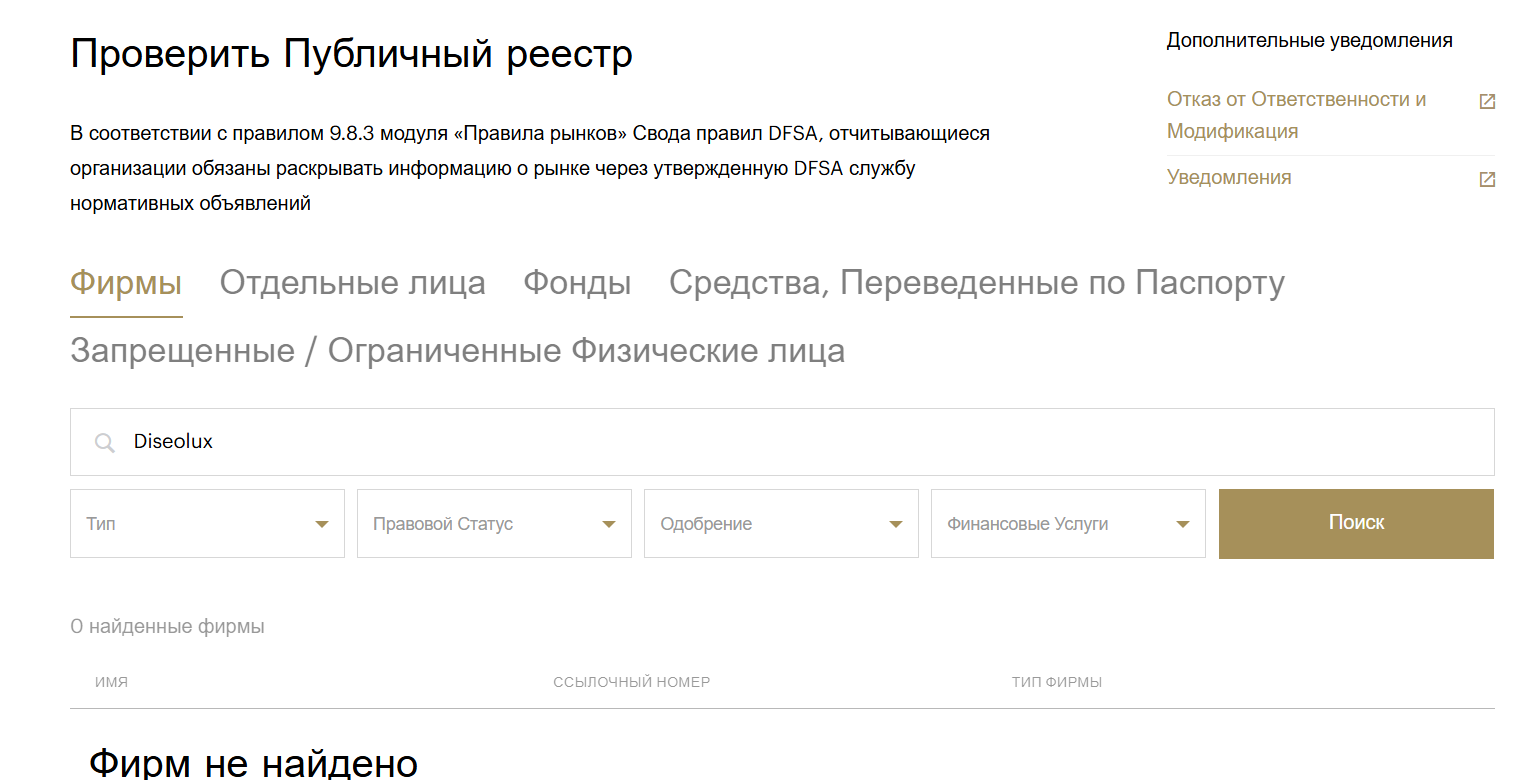Switch to the Фирмы tab
This screenshot has height=780, width=1525.
pyautogui.click(x=126, y=283)
